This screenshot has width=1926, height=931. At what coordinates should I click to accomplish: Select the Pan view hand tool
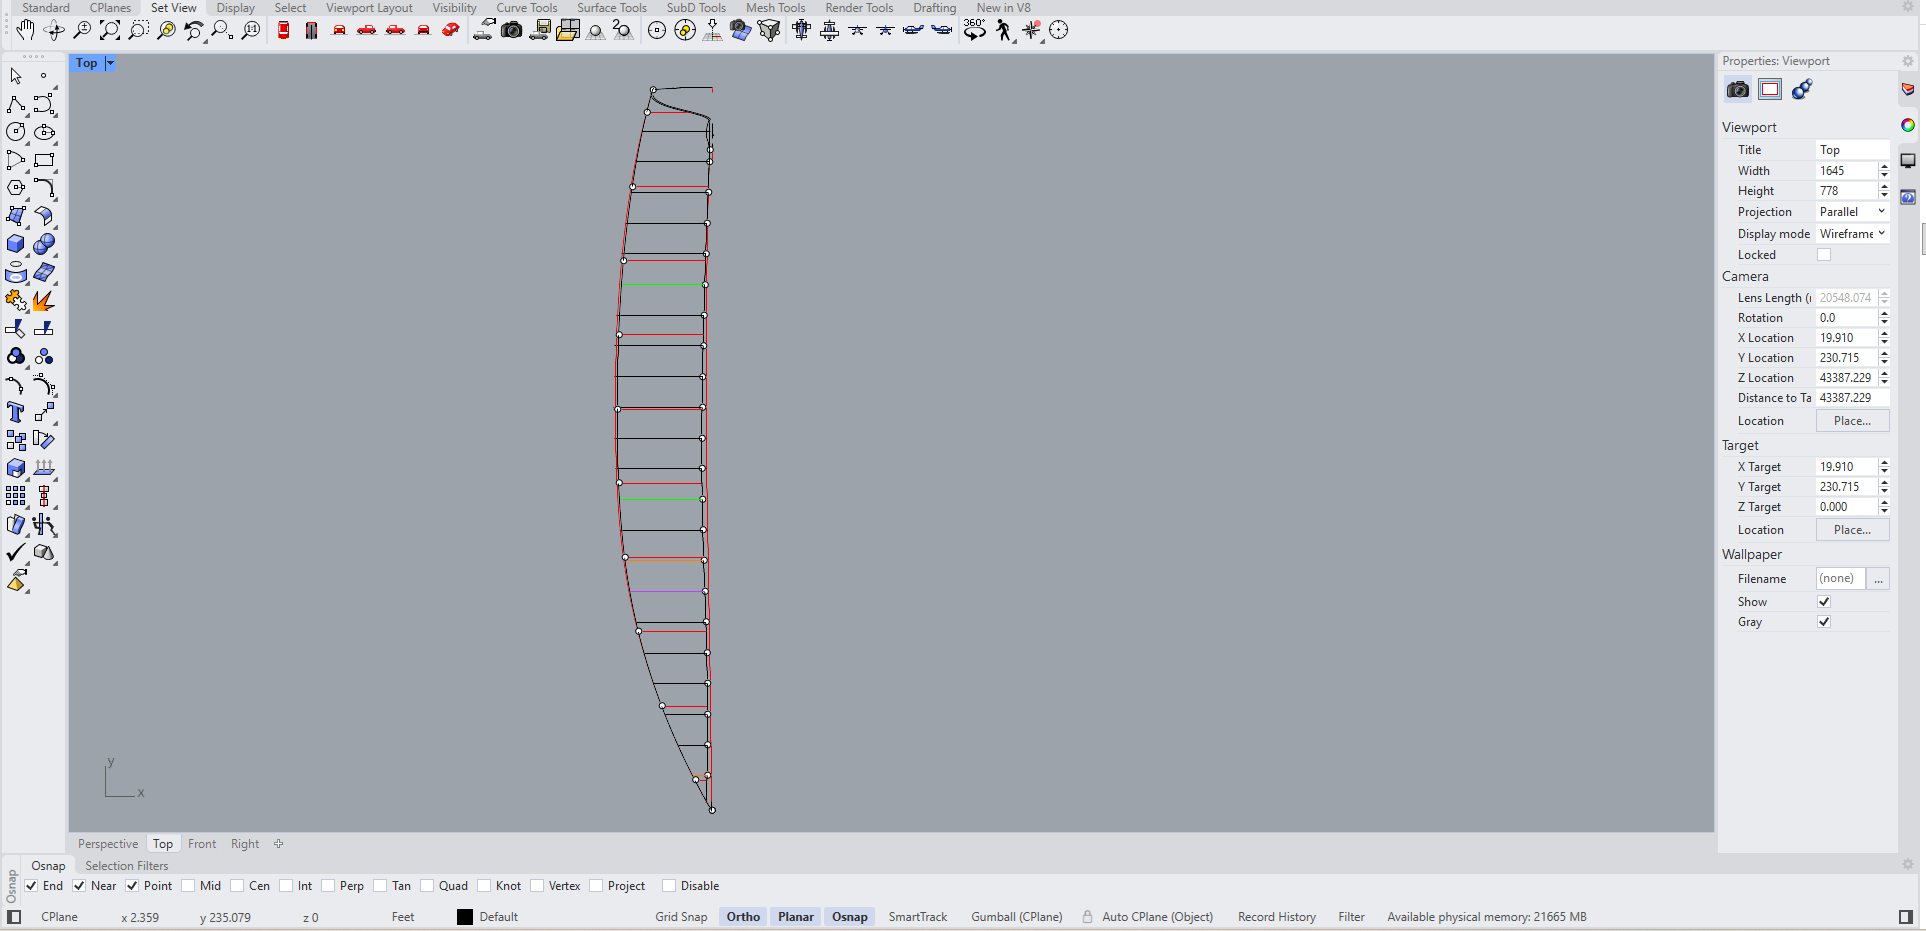tap(25, 30)
